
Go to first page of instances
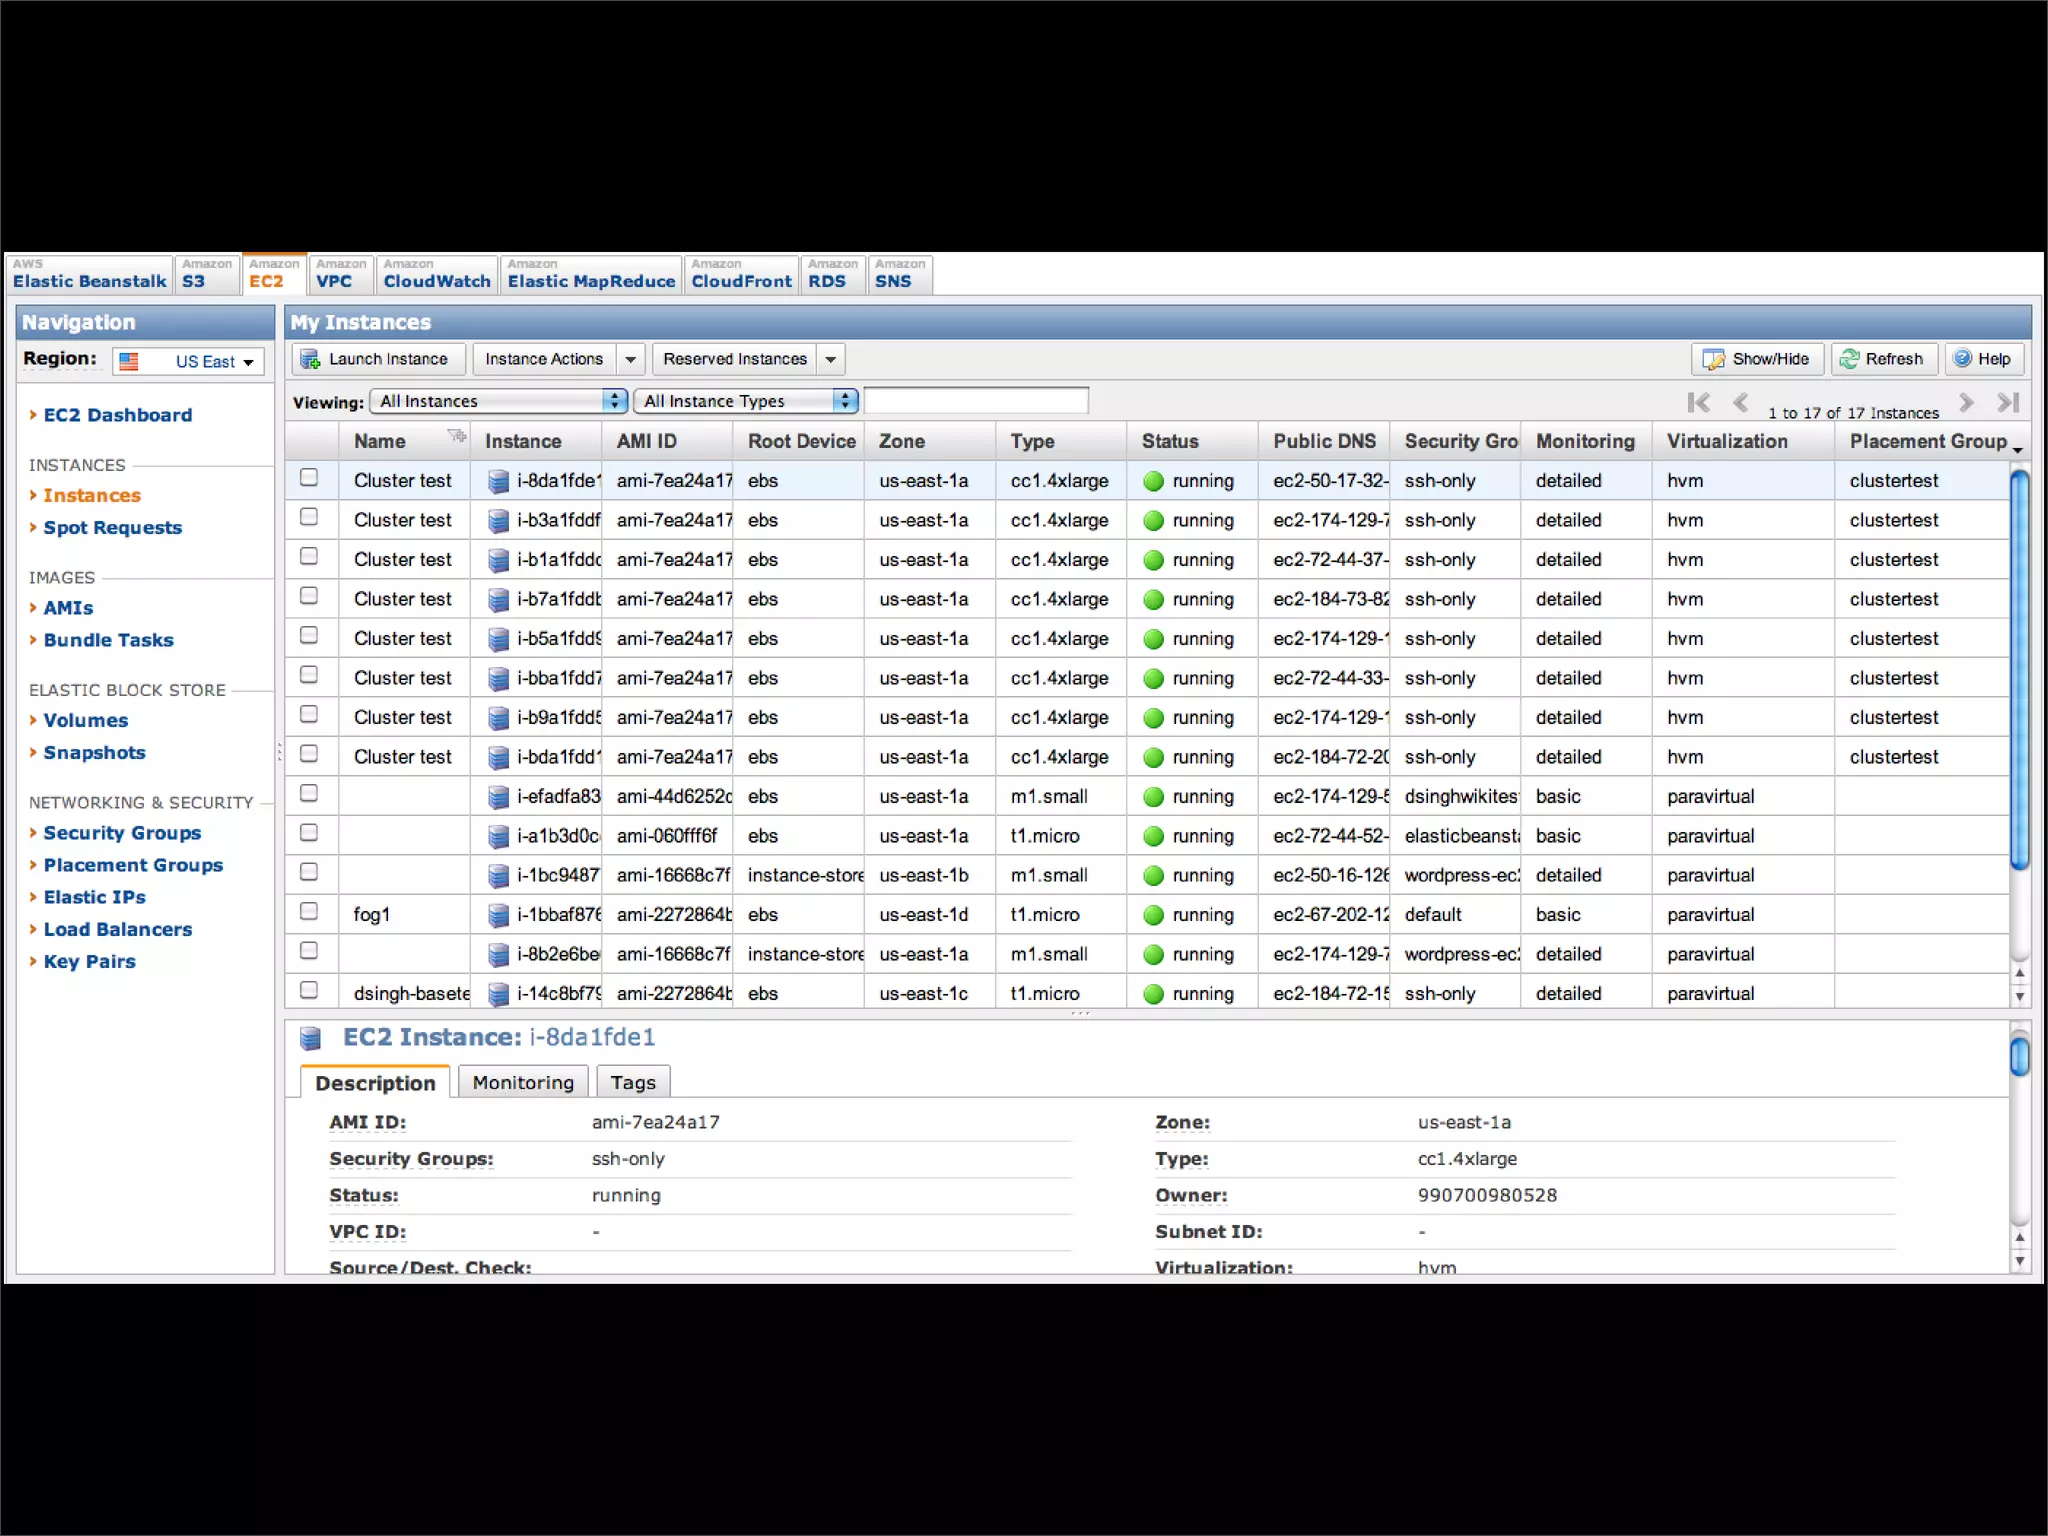click(x=1698, y=403)
